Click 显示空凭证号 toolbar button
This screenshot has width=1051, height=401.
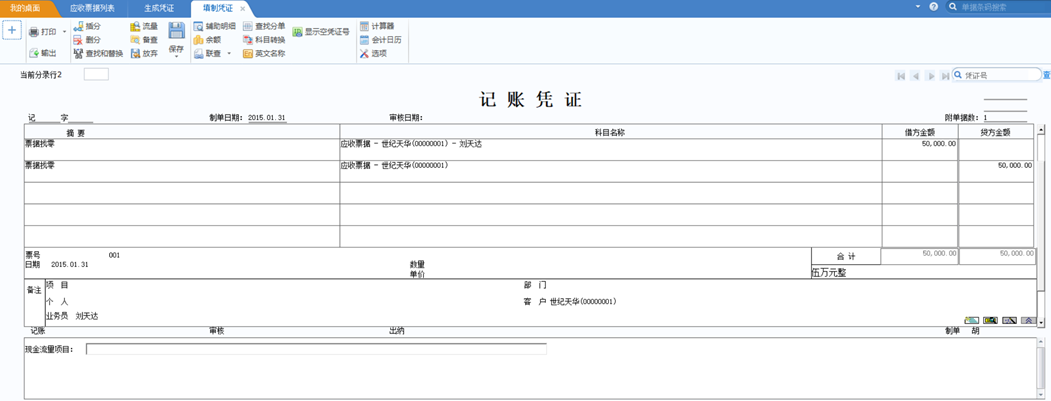pyautogui.click(x=321, y=32)
